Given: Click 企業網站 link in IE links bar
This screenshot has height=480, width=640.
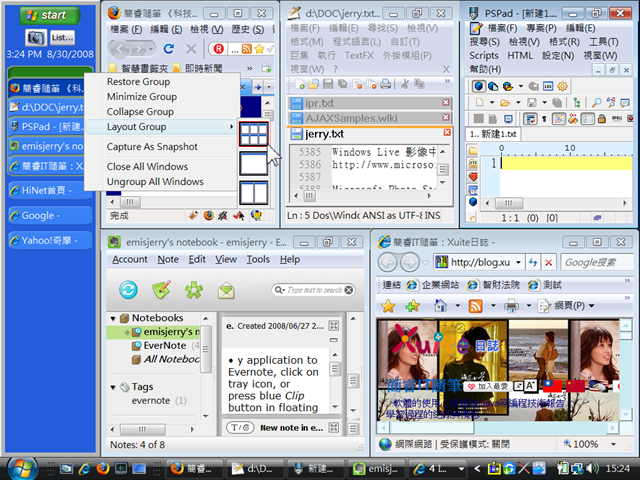Looking at the screenshot, I should [x=433, y=285].
